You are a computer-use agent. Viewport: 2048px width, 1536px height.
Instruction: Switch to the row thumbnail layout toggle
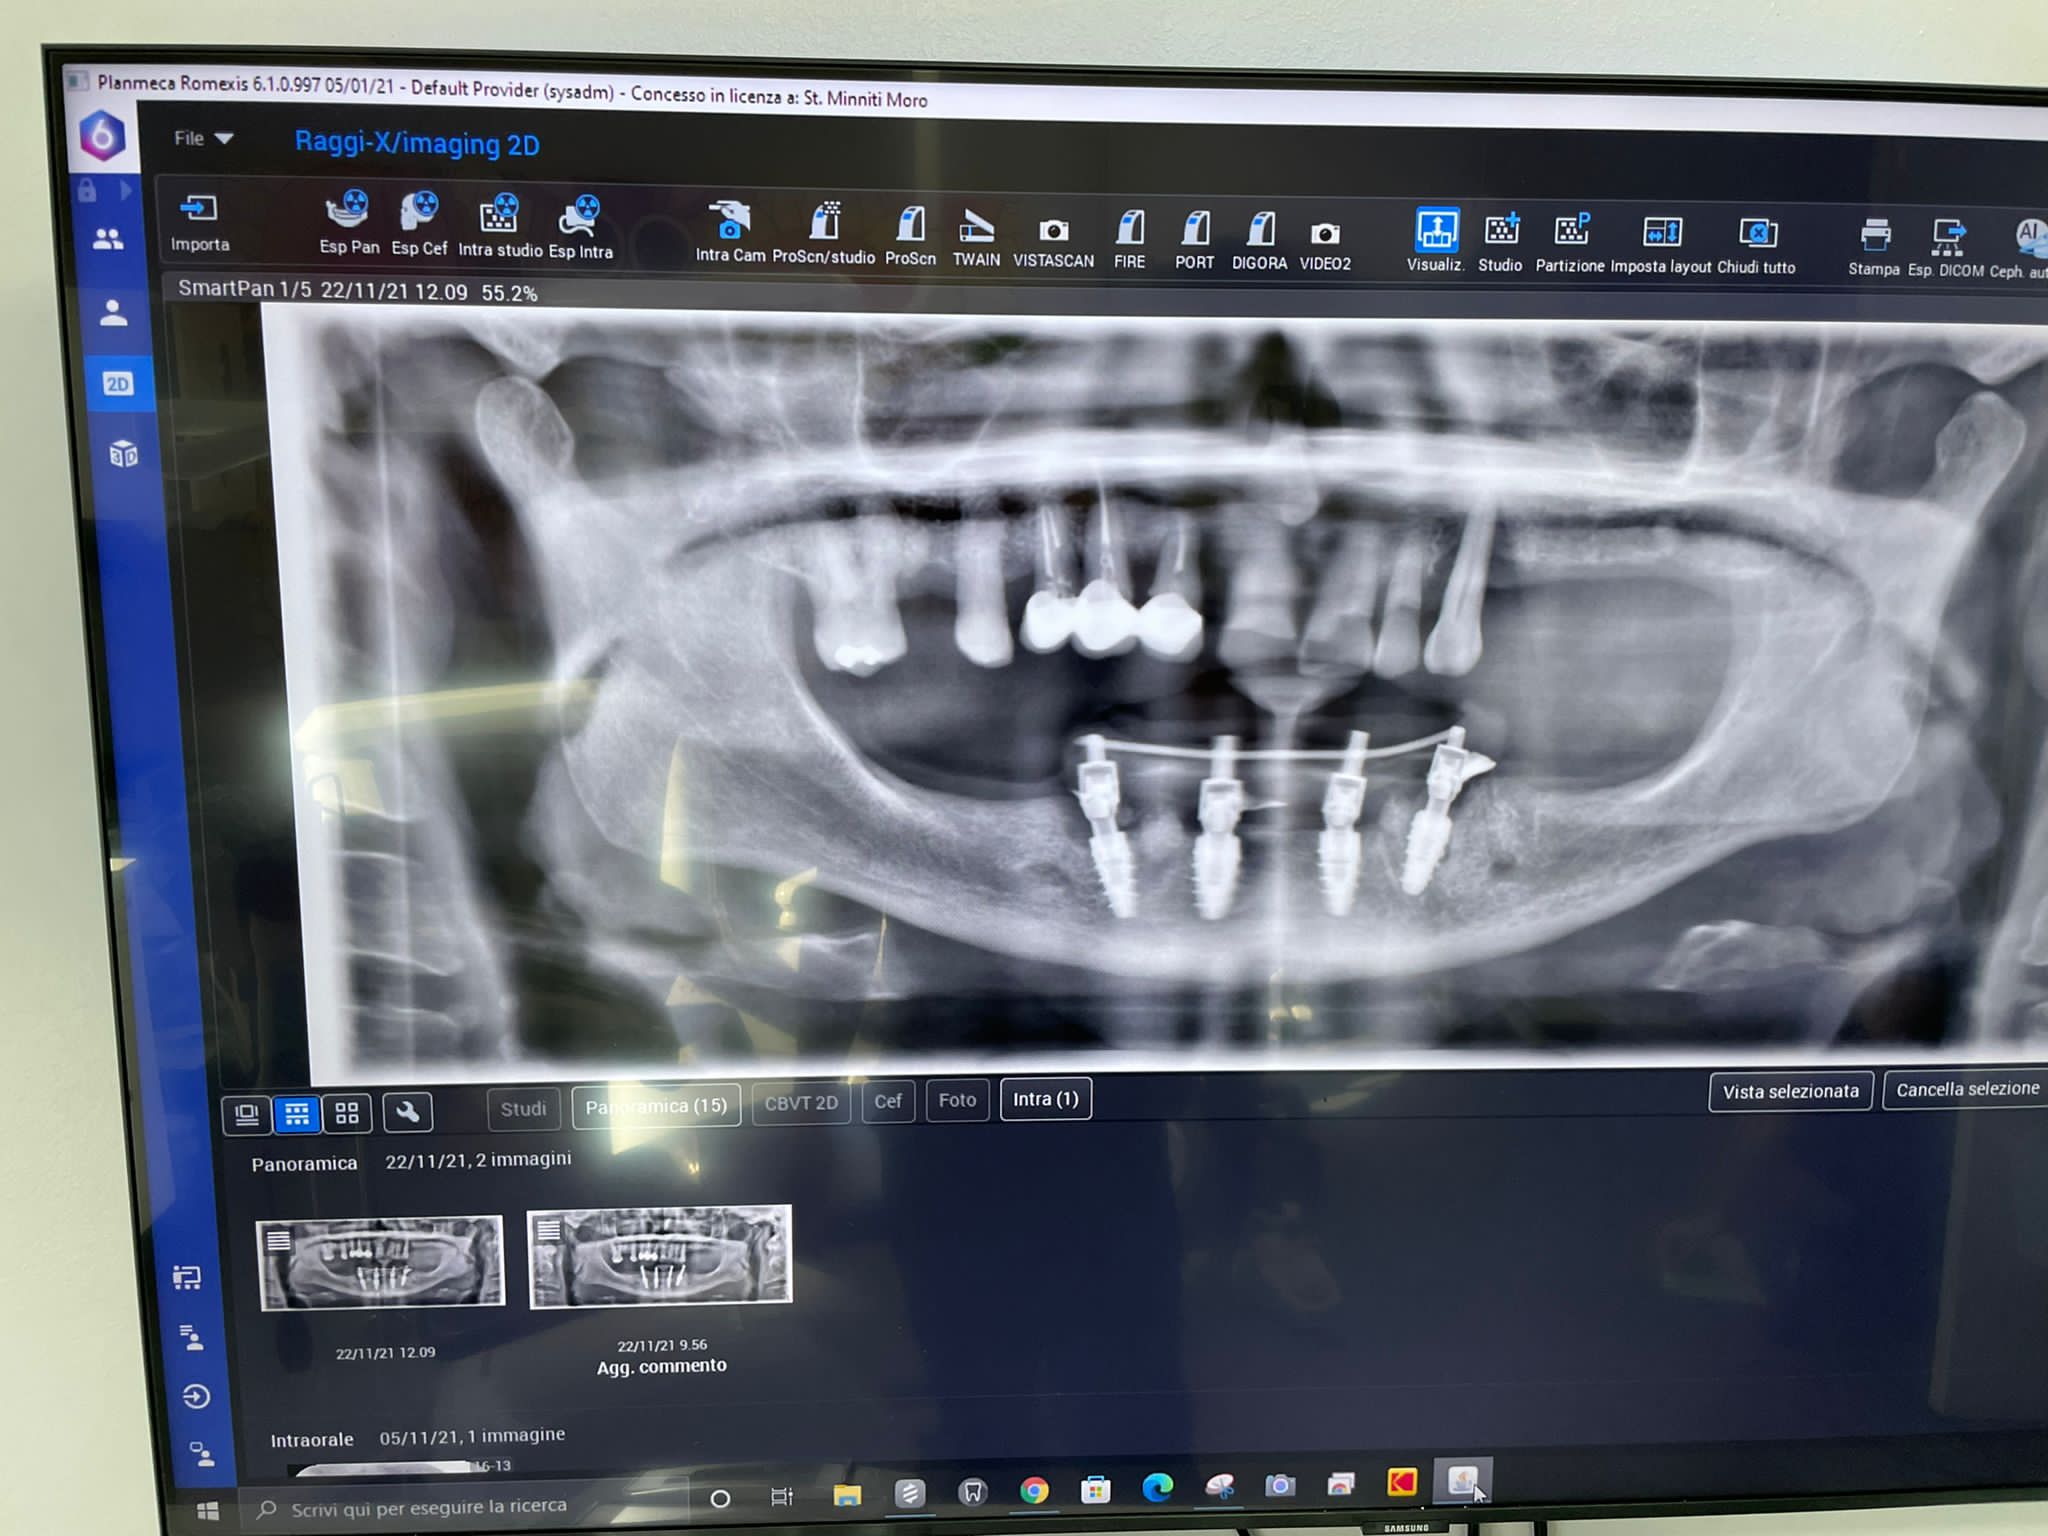click(x=297, y=1114)
